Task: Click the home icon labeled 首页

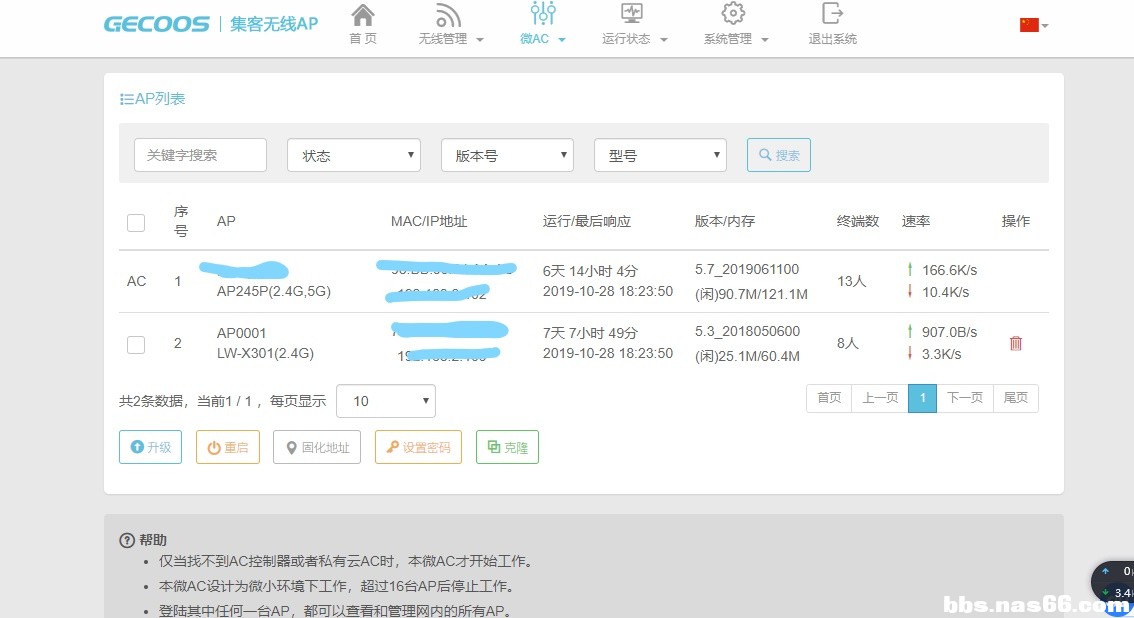Action: coord(363,14)
